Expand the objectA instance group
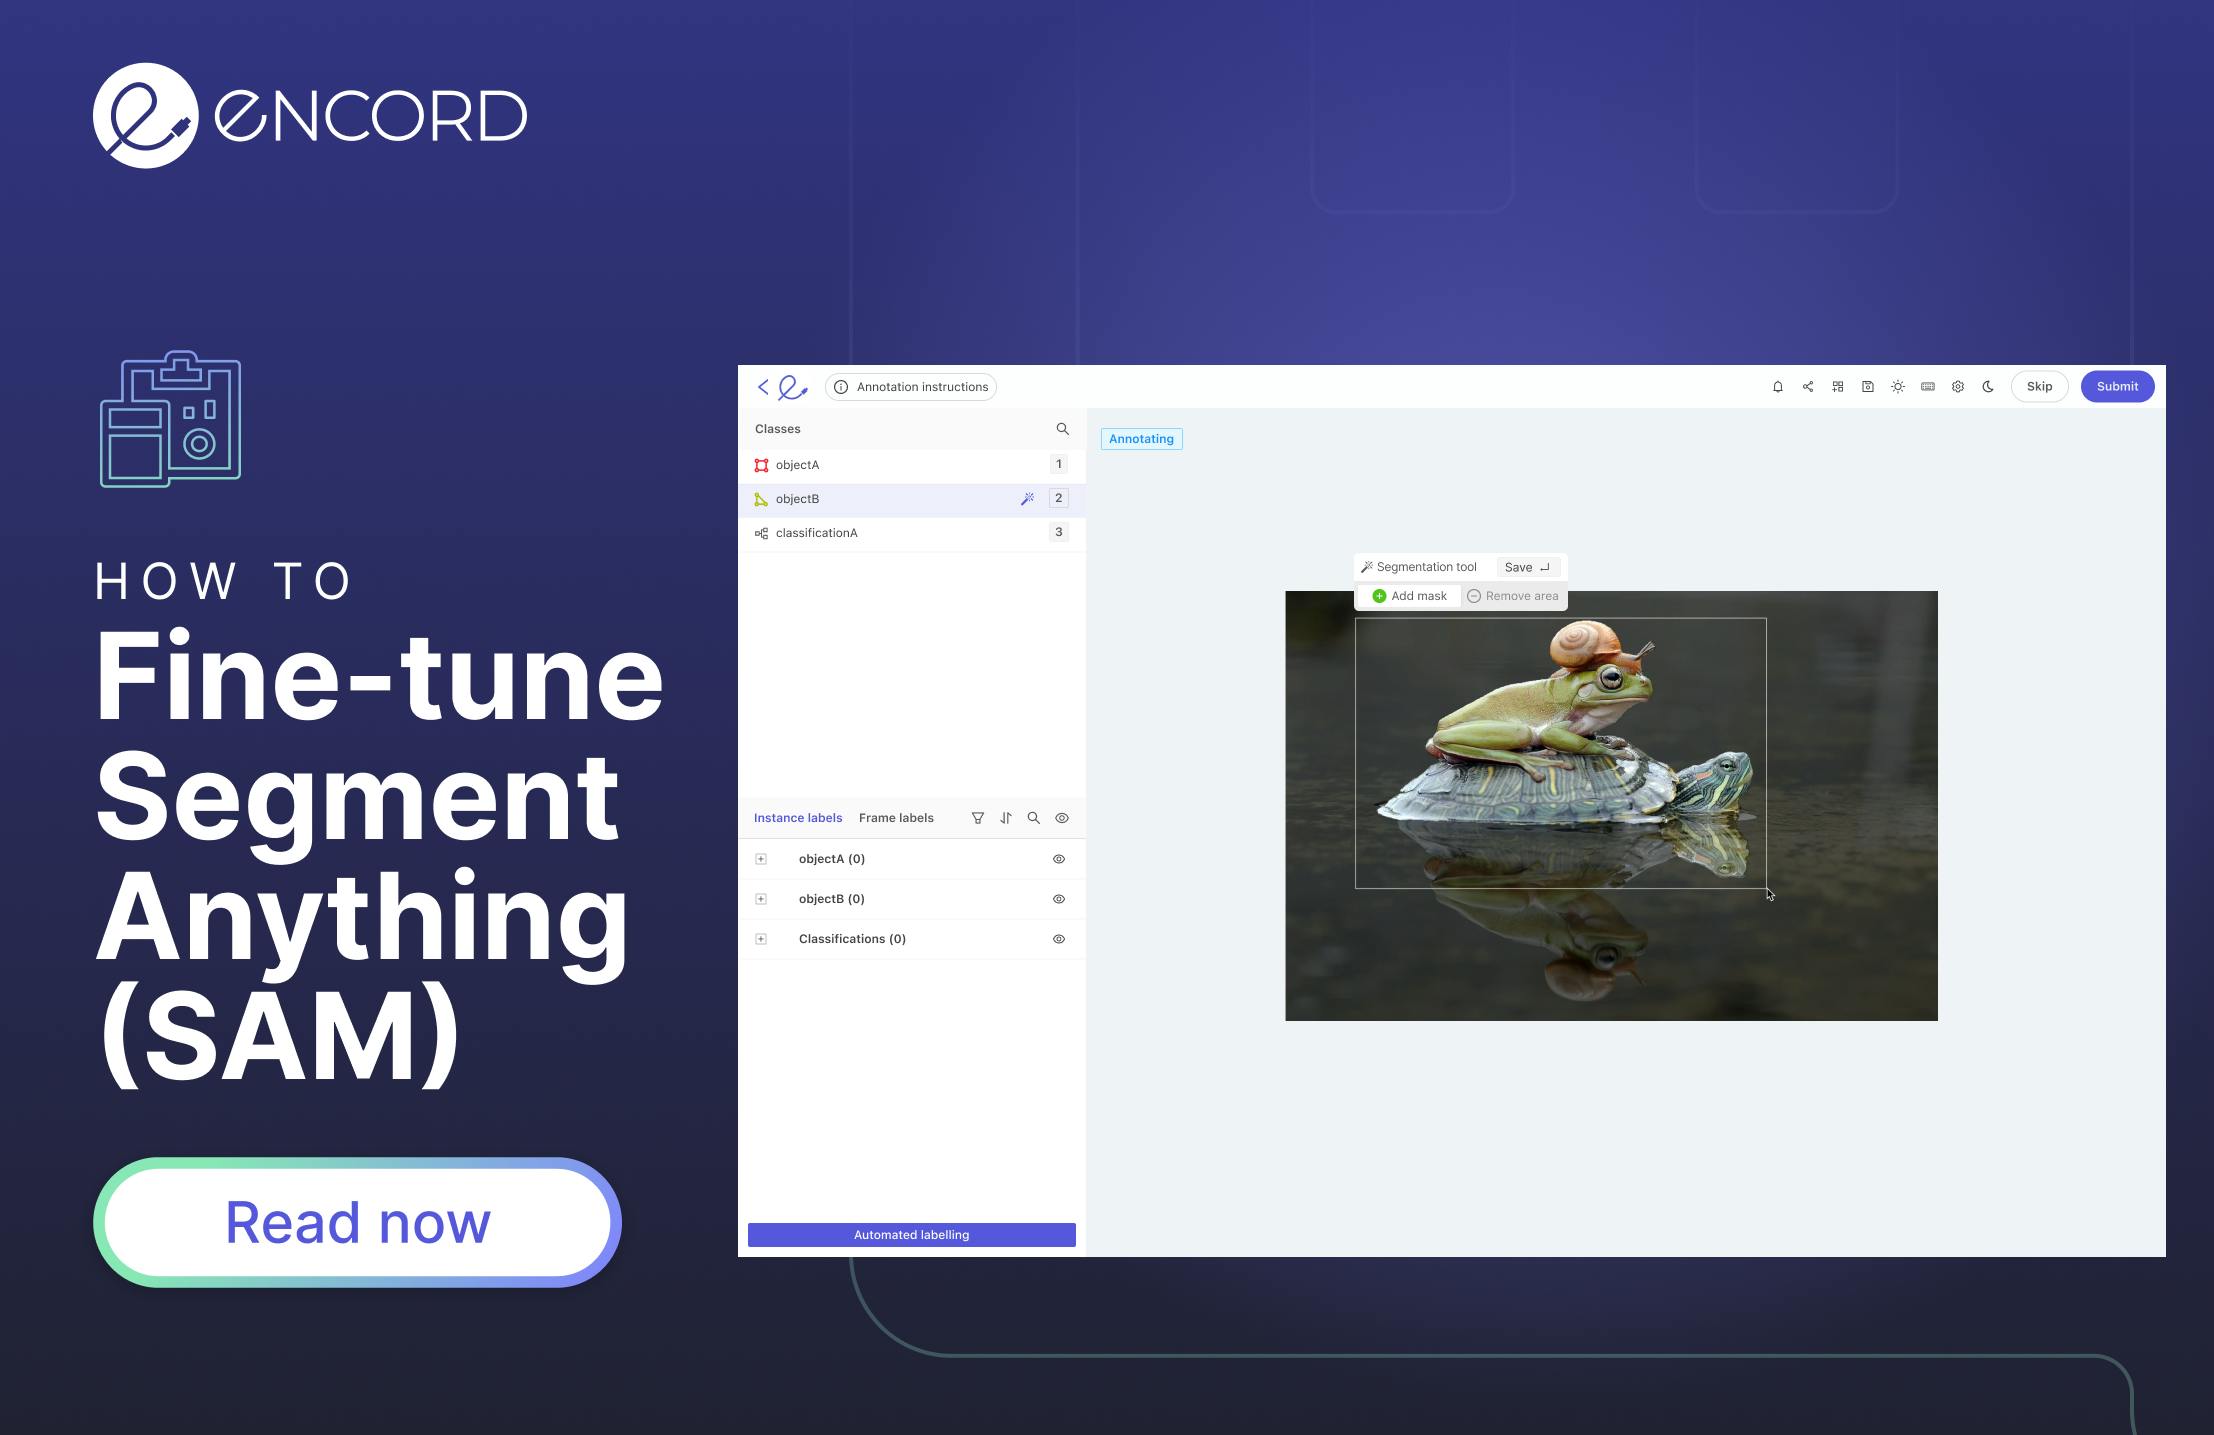Screen dimensions: 2214x1435 761,858
